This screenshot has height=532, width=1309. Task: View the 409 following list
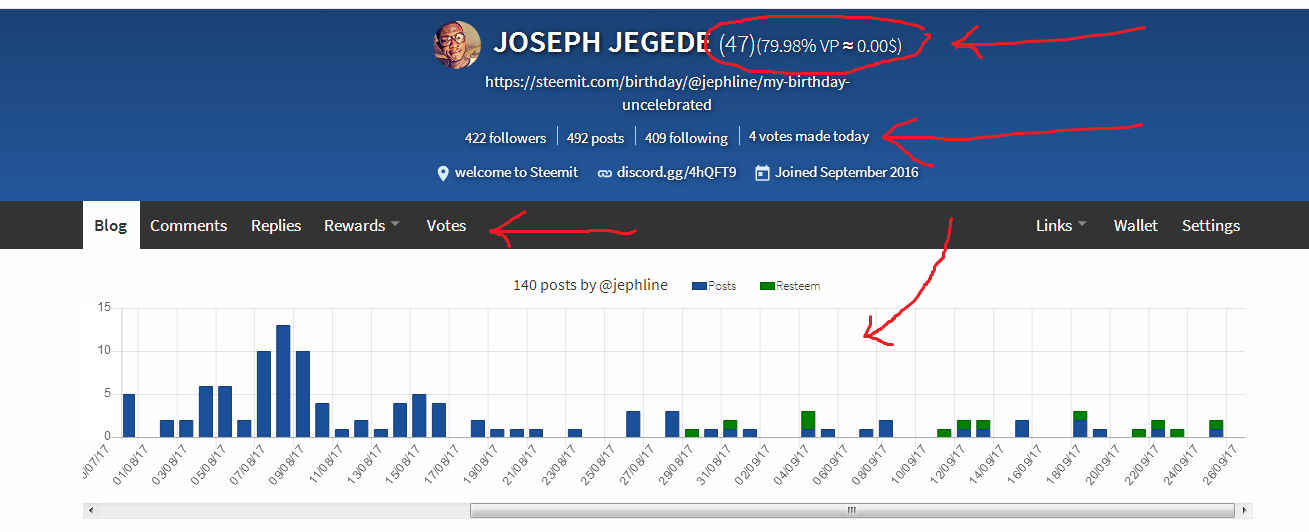pyautogui.click(x=686, y=138)
